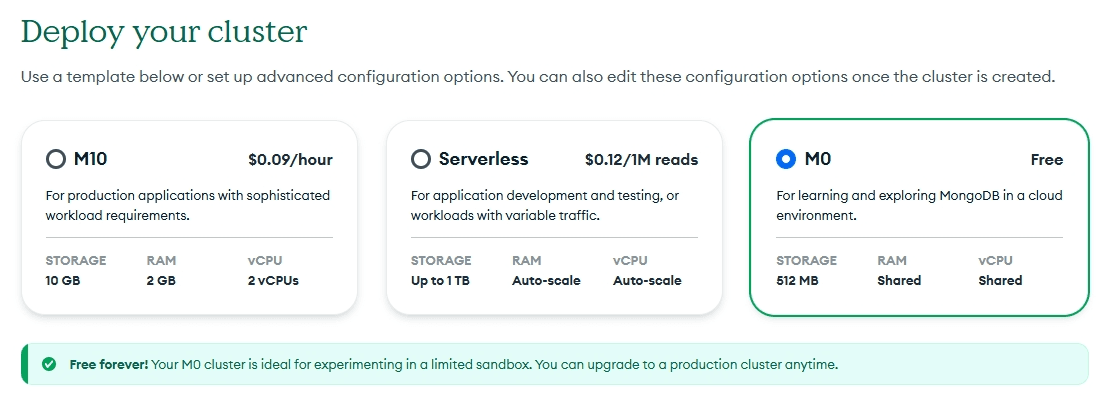Screen dimensions: 1108x397
Task: Click Auto-scale value under Serverless vCPU
Action: coord(647,280)
